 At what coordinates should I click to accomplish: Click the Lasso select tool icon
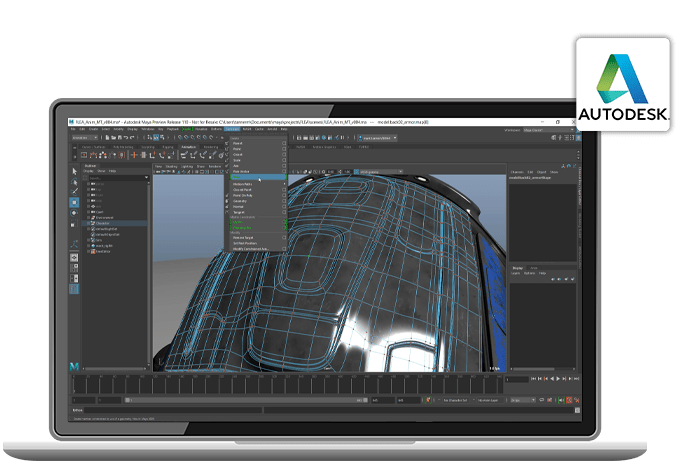coord(75,181)
